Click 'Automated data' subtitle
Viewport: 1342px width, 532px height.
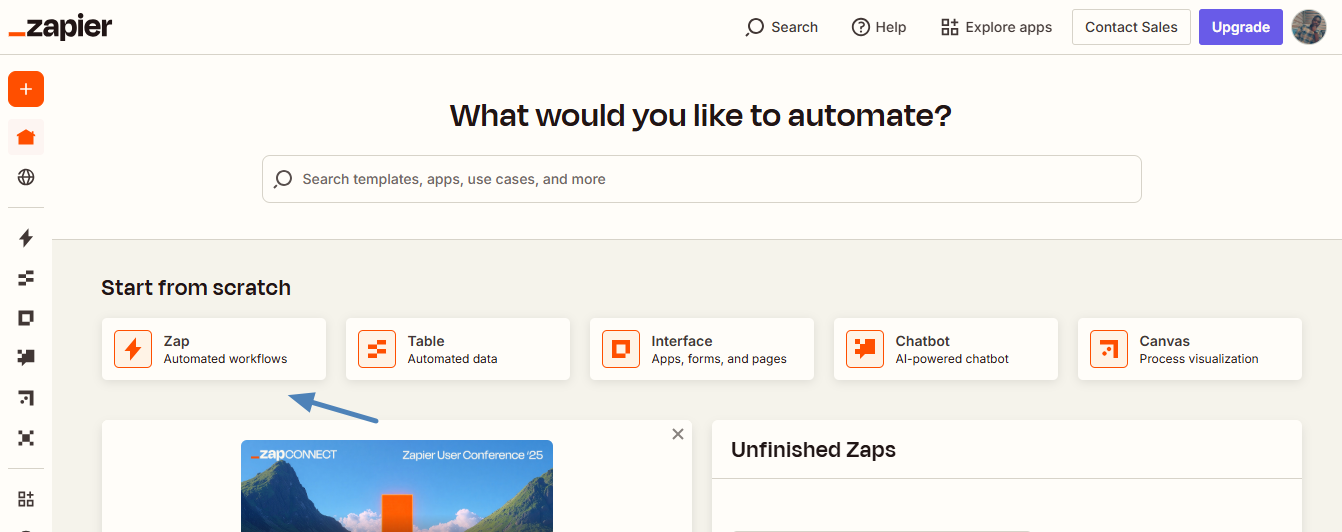coord(452,359)
